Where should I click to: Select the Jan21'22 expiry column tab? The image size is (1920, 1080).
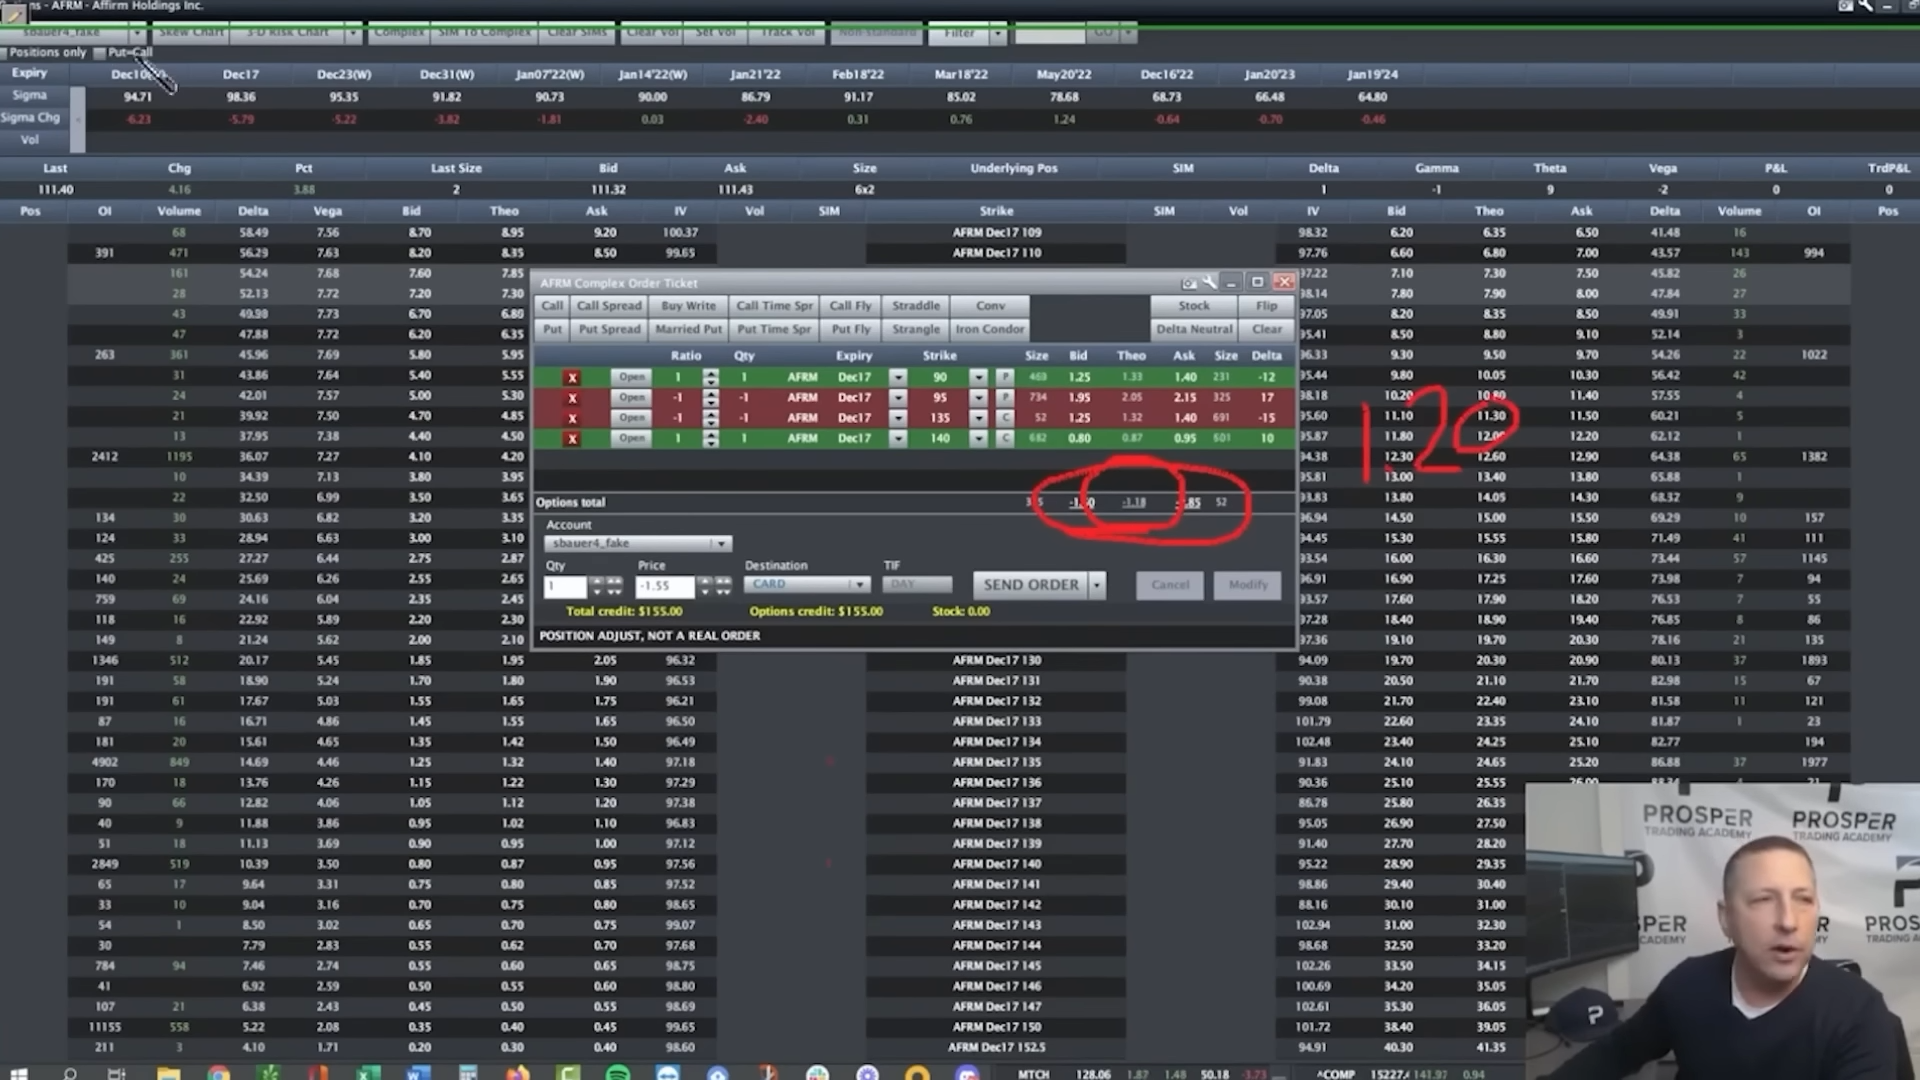point(755,75)
